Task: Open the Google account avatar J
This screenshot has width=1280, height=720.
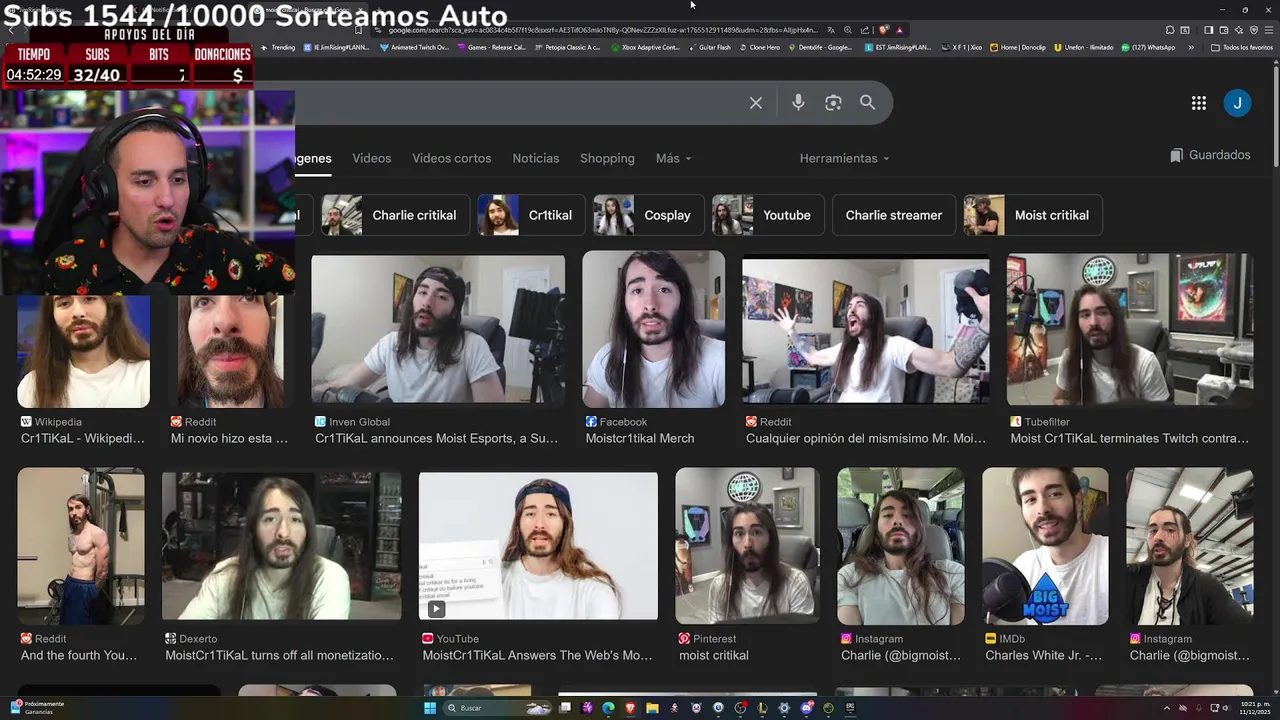Action: tap(1237, 103)
